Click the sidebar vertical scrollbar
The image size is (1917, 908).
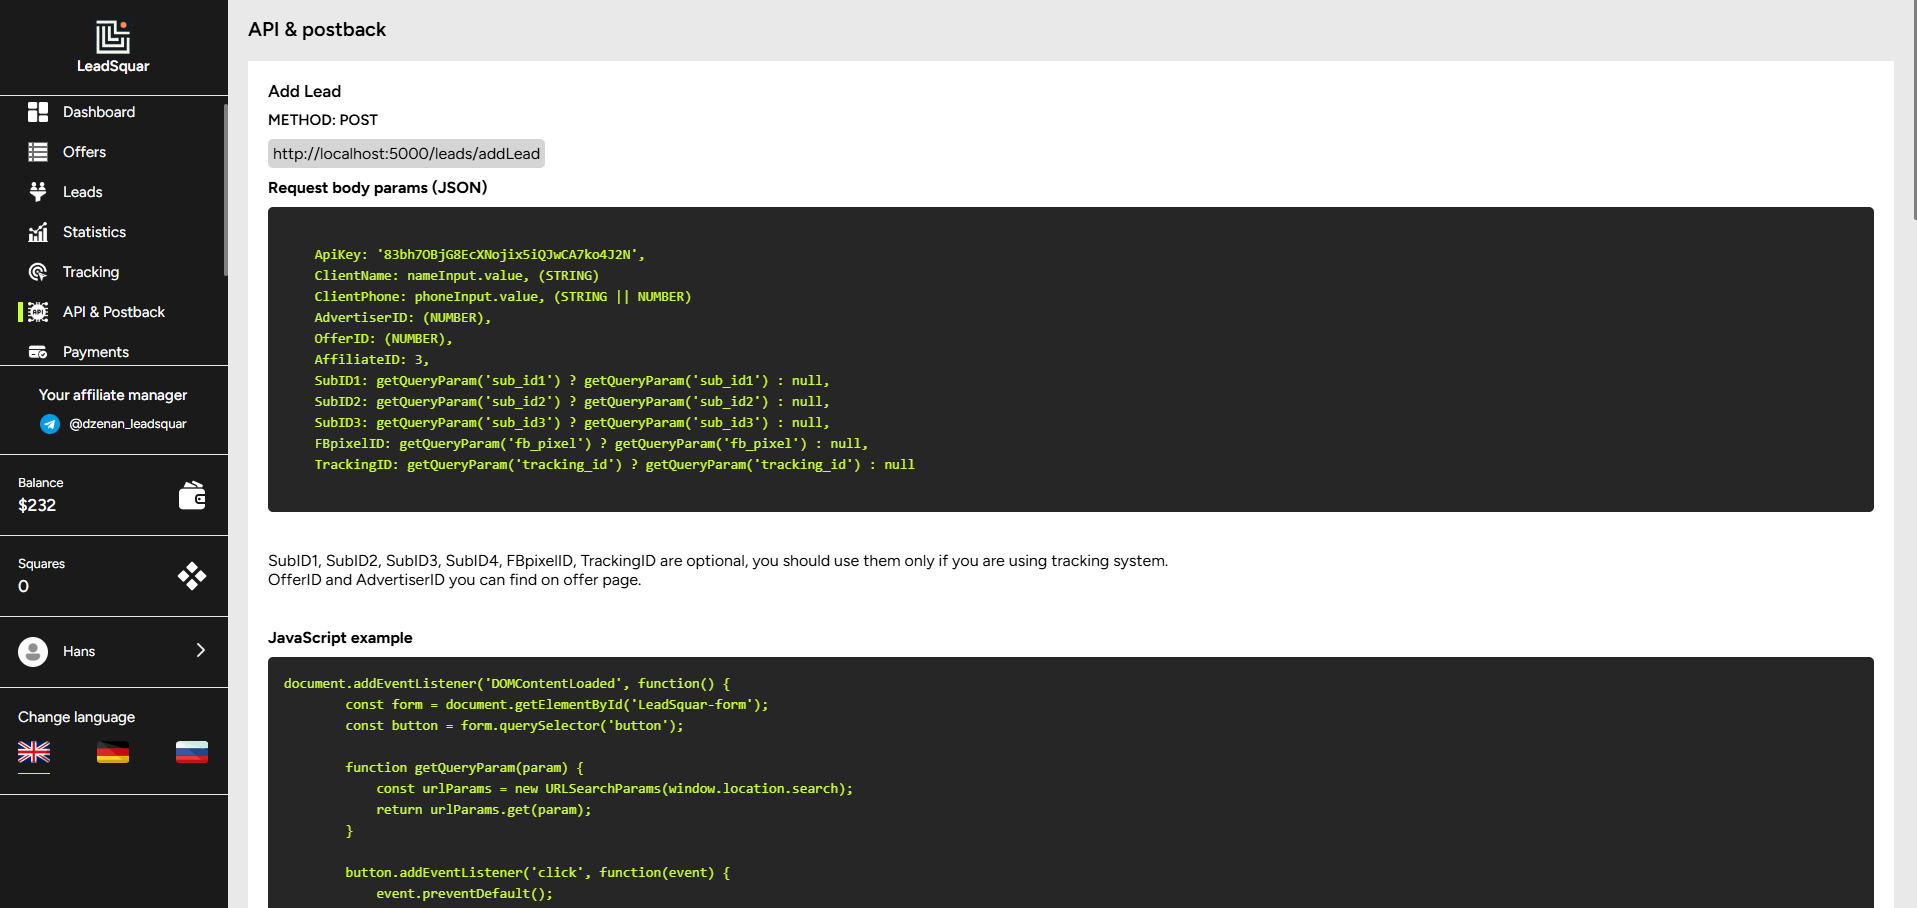226,190
